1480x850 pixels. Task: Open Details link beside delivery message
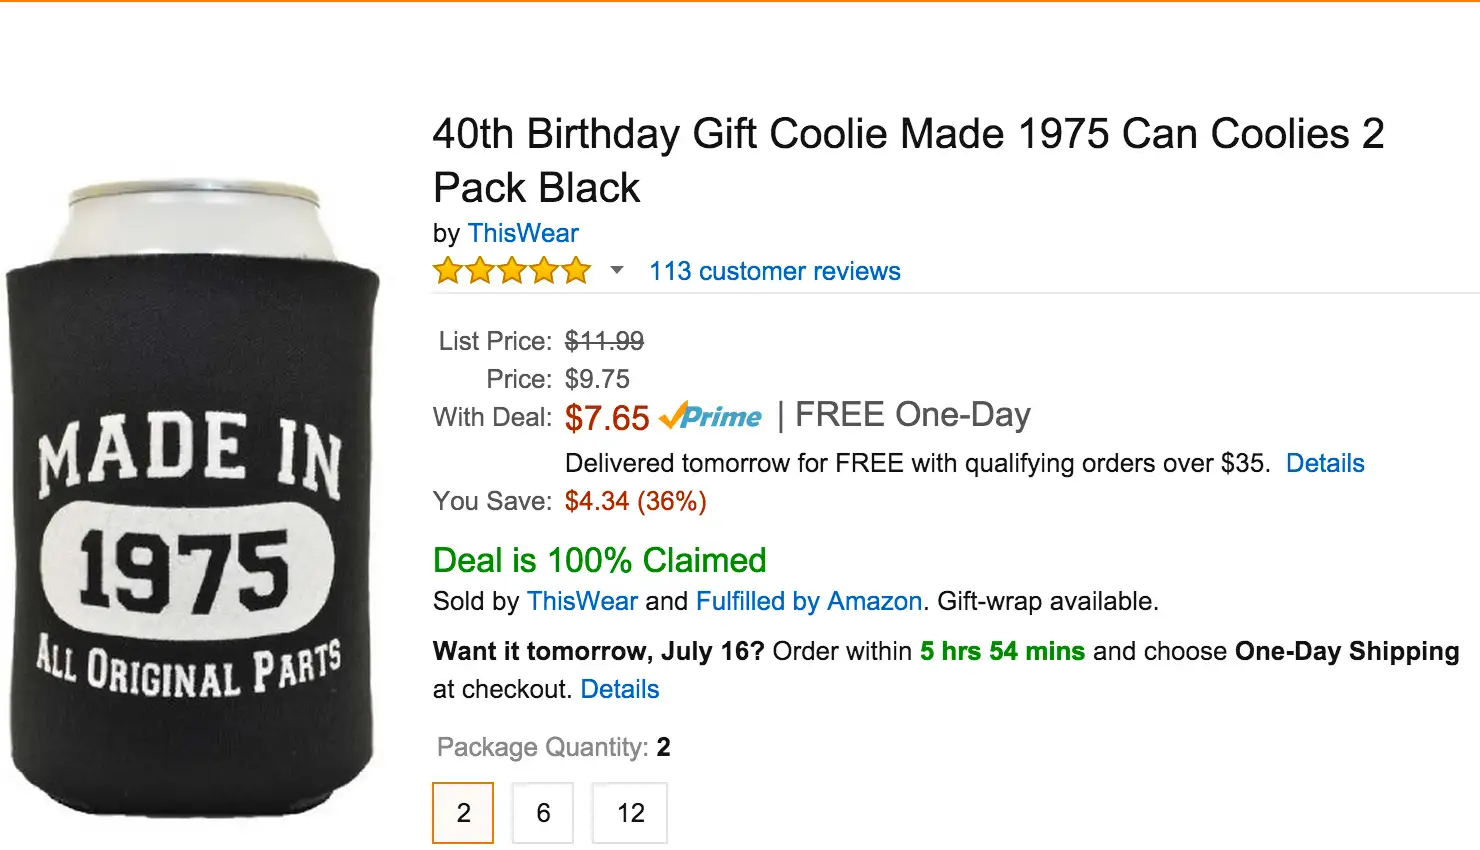(1324, 463)
